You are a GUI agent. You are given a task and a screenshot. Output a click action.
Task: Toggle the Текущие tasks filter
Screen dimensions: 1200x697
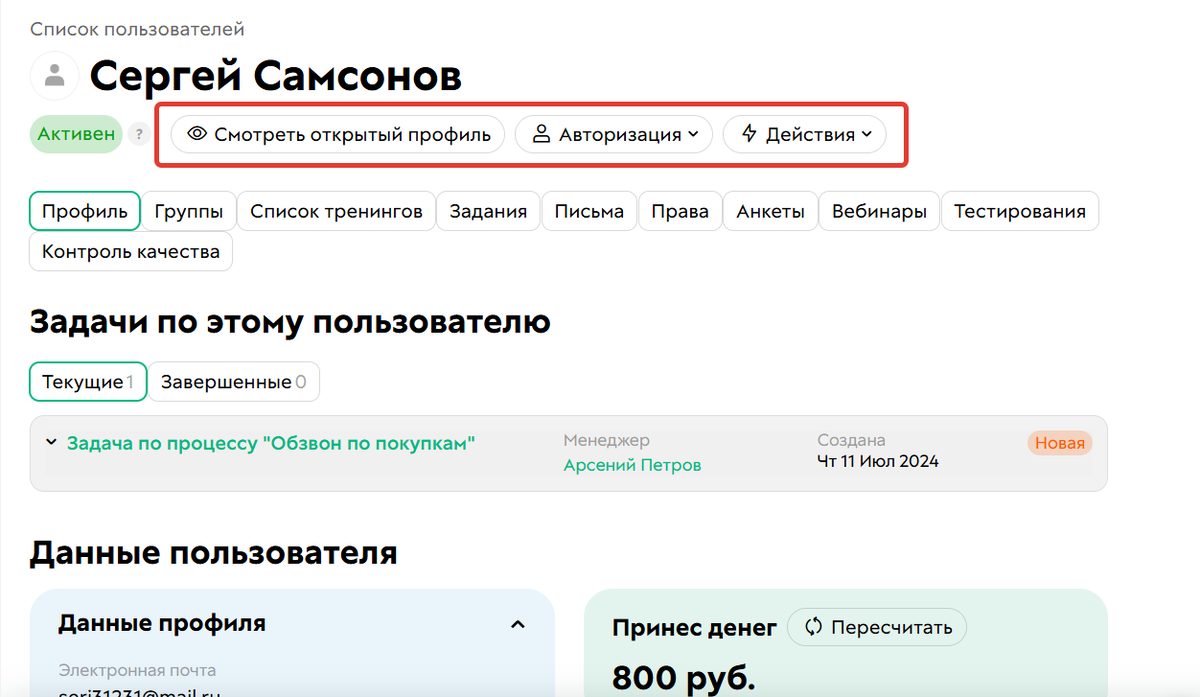click(x=88, y=381)
